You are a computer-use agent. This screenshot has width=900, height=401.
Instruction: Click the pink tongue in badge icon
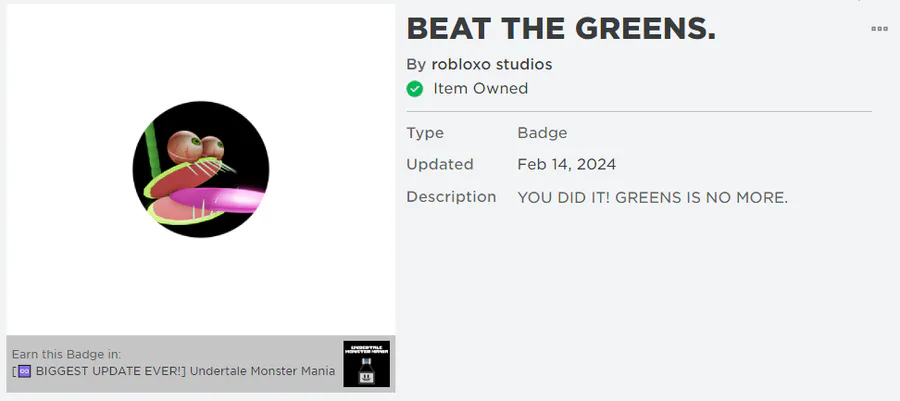[x=217, y=200]
